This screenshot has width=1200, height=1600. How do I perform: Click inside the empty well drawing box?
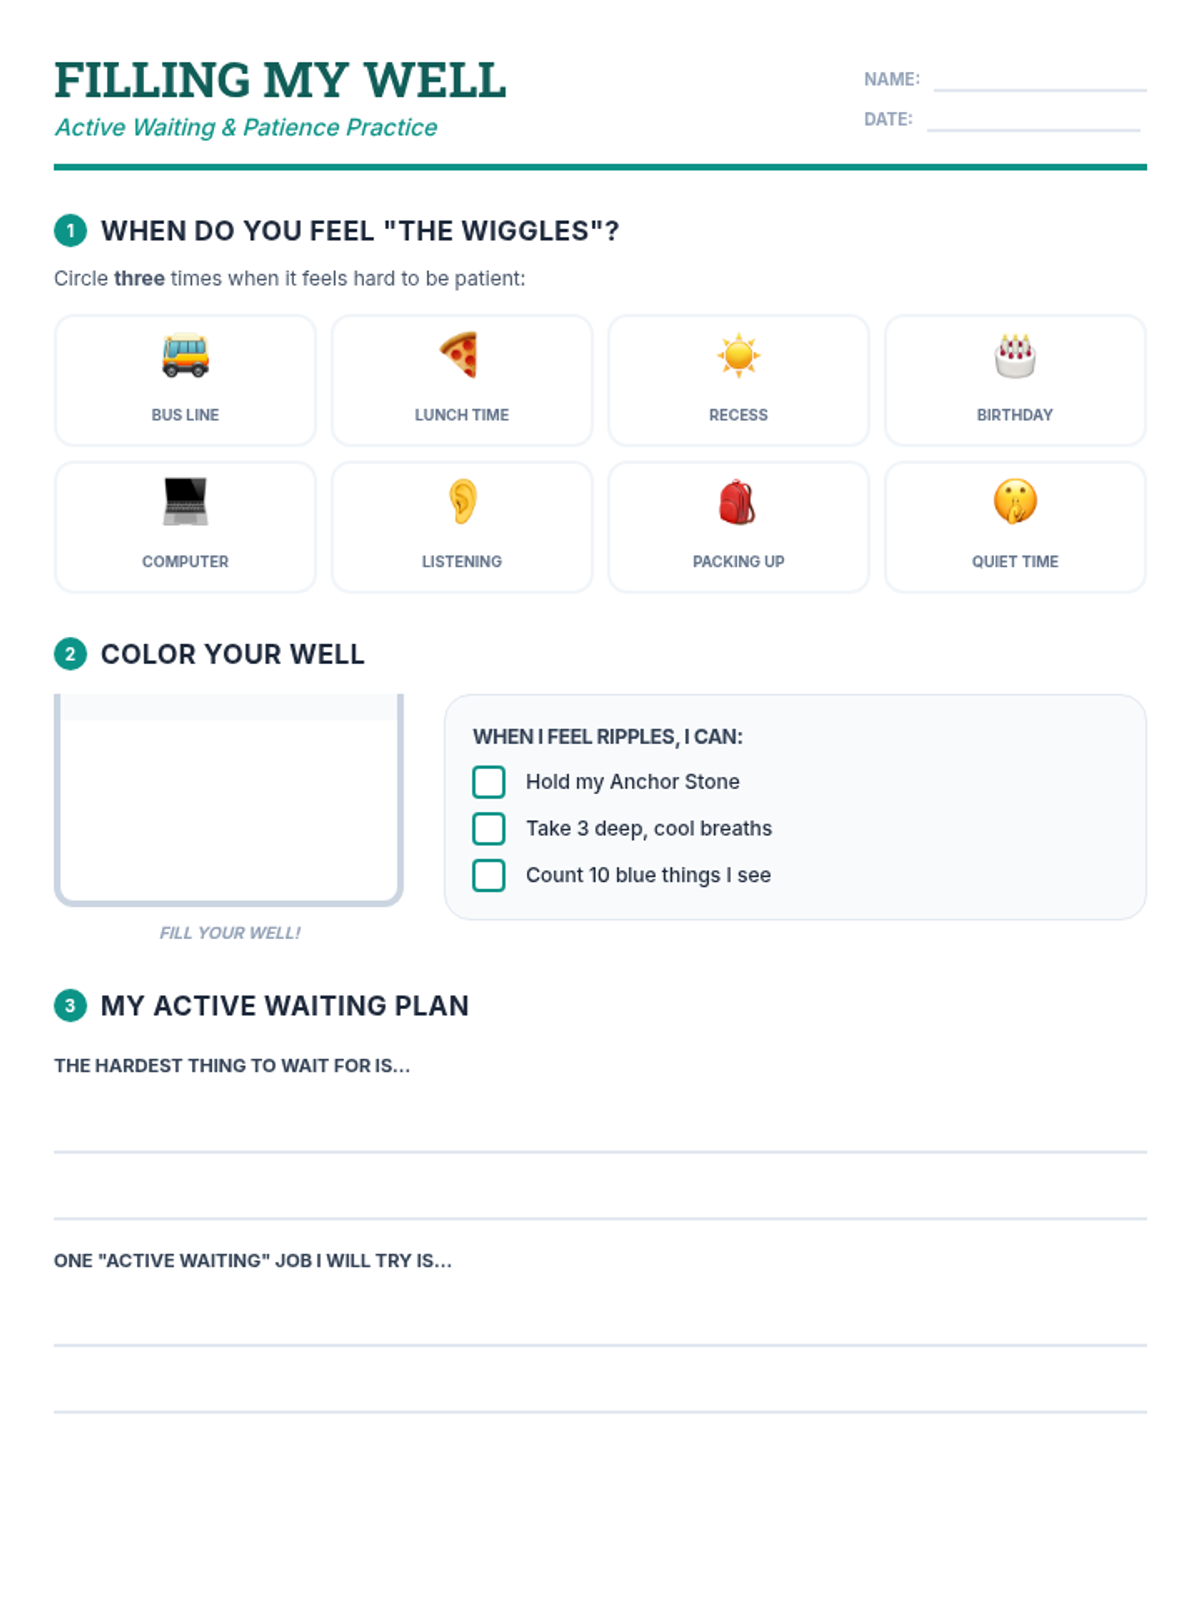tap(229, 800)
